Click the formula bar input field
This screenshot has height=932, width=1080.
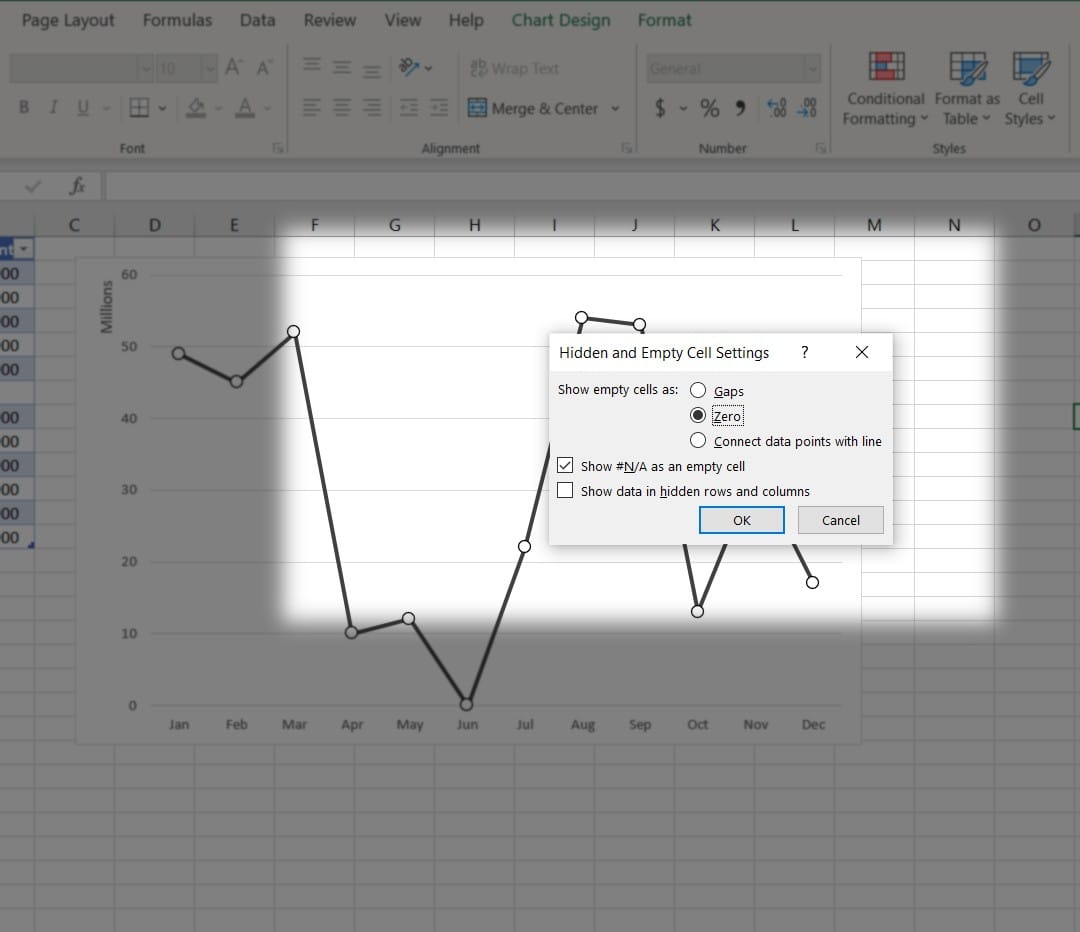click(x=590, y=186)
